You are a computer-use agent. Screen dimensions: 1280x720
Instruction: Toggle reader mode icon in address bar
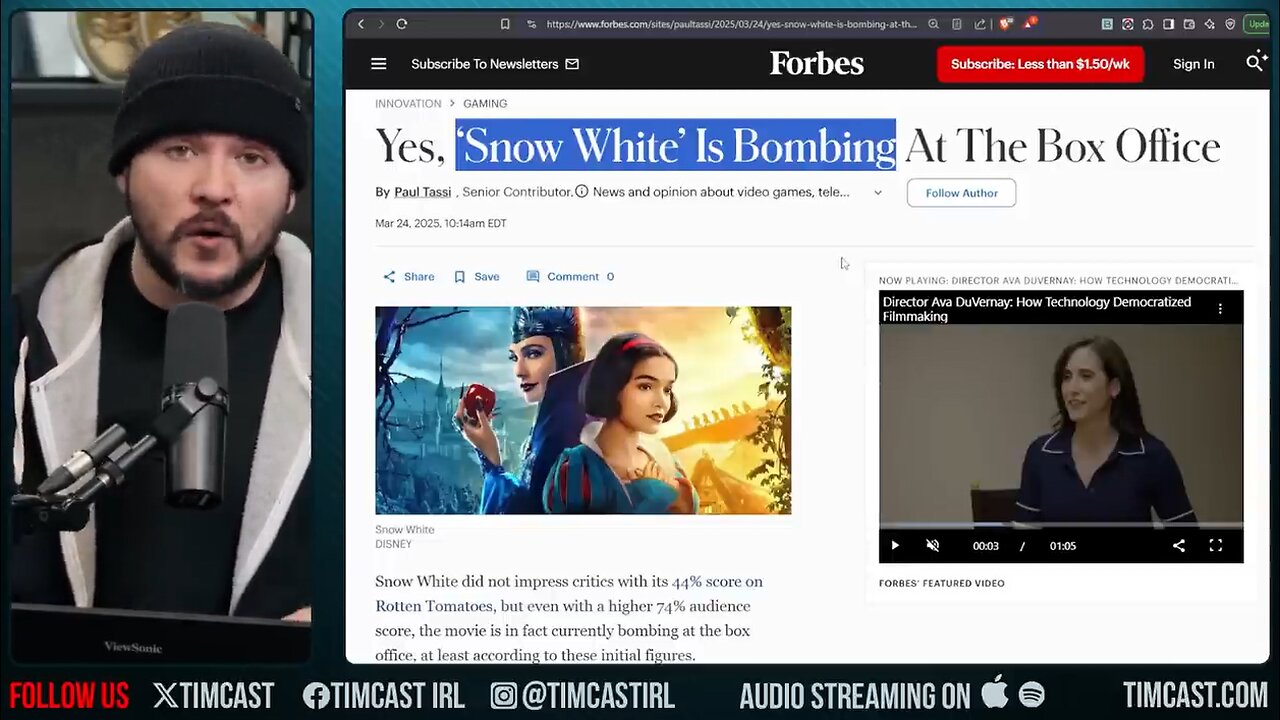pyautogui.click(x=957, y=24)
